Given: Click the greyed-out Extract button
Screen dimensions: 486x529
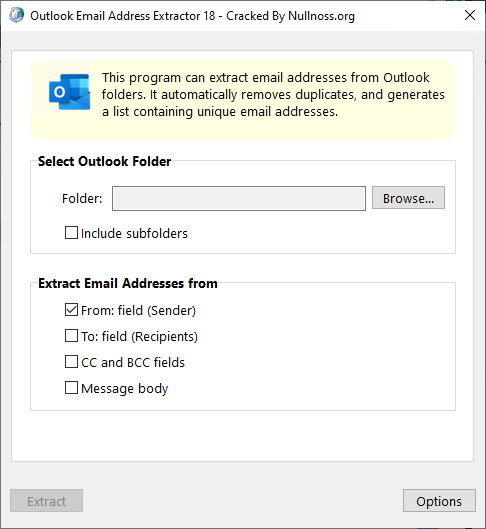Looking at the screenshot, I should (47, 501).
